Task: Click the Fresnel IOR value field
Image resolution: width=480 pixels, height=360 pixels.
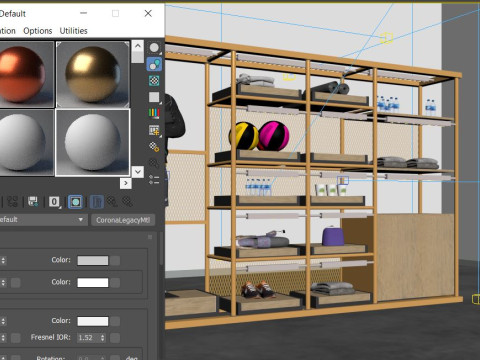Action: [88, 338]
